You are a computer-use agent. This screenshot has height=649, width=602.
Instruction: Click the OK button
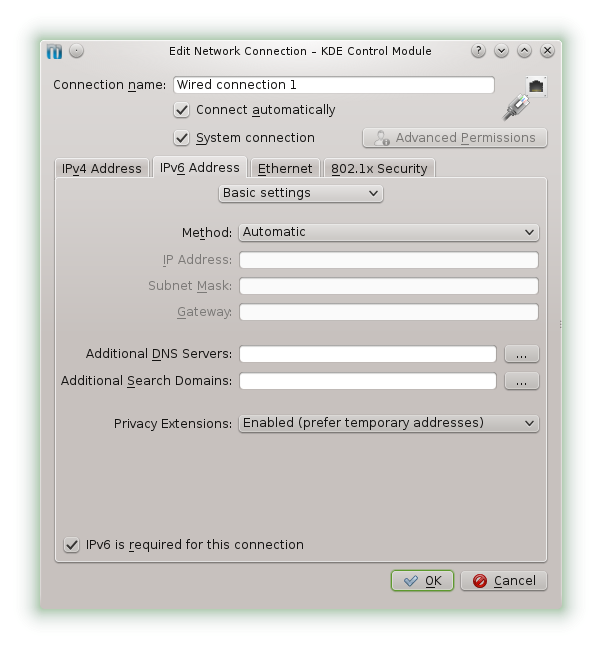(x=422, y=581)
